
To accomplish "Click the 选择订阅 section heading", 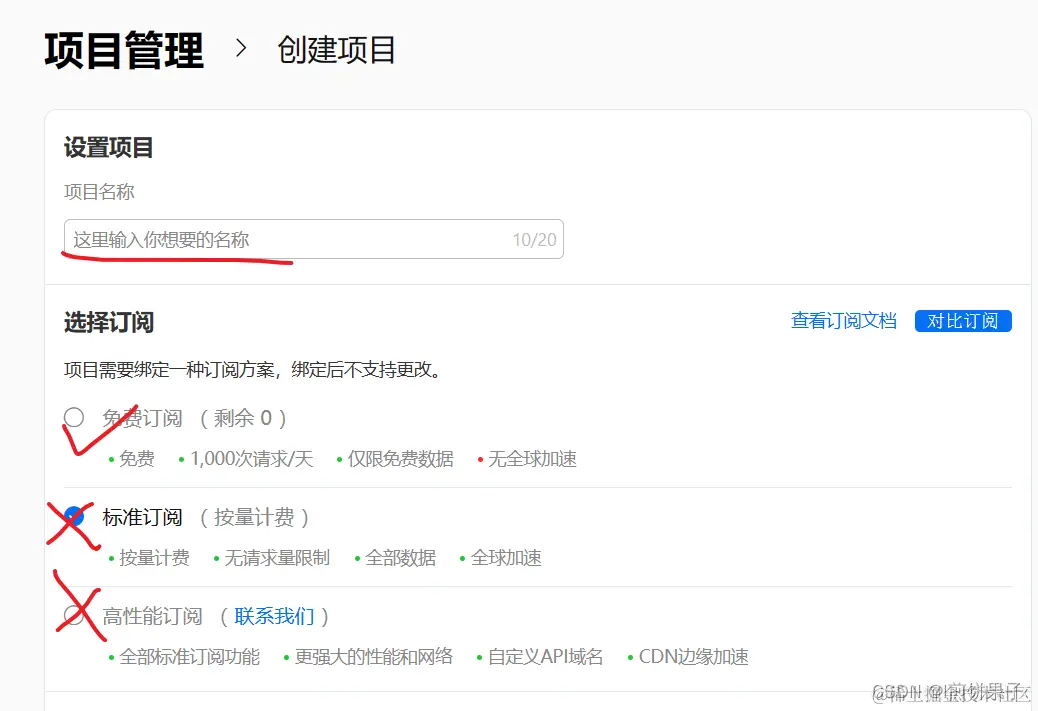I will tap(109, 322).
